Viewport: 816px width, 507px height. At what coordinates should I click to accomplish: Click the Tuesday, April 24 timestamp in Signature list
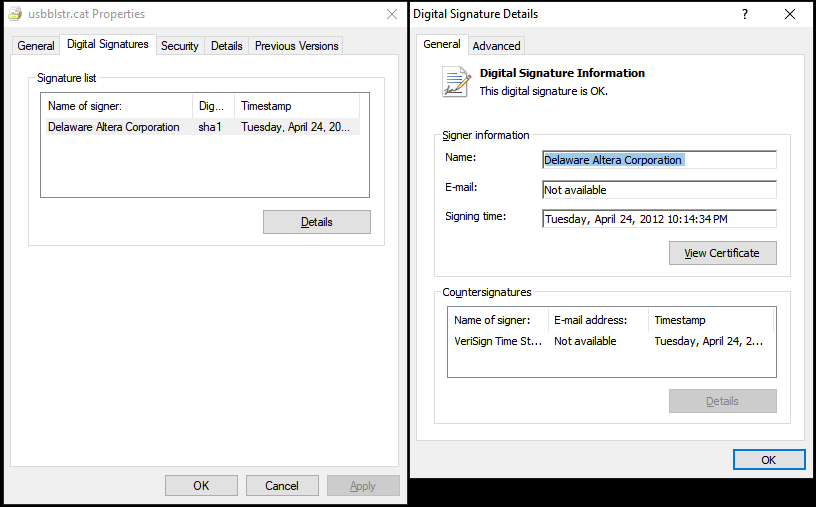[295, 127]
